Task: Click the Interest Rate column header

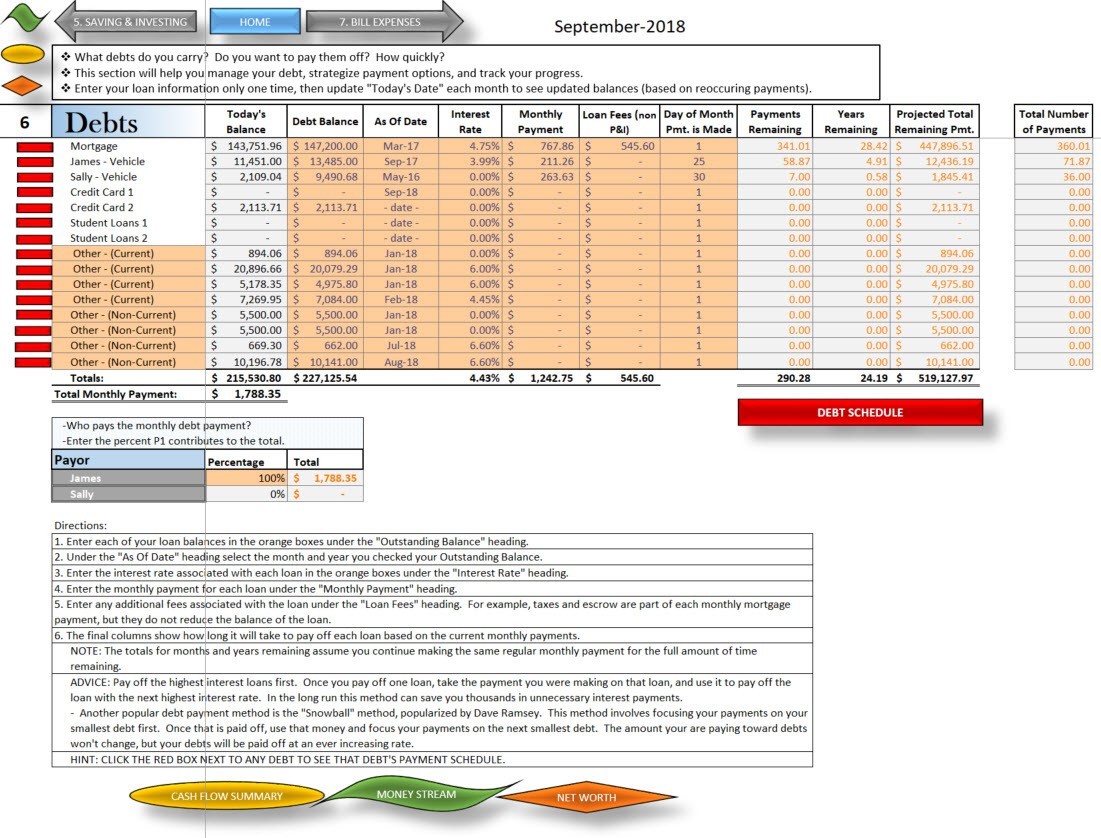Action: 470,122
